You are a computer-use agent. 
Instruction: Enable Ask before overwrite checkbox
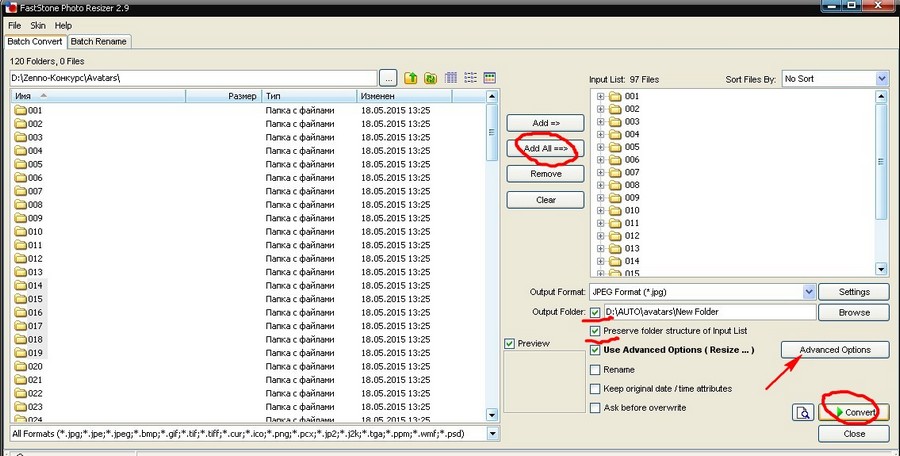click(x=595, y=408)
